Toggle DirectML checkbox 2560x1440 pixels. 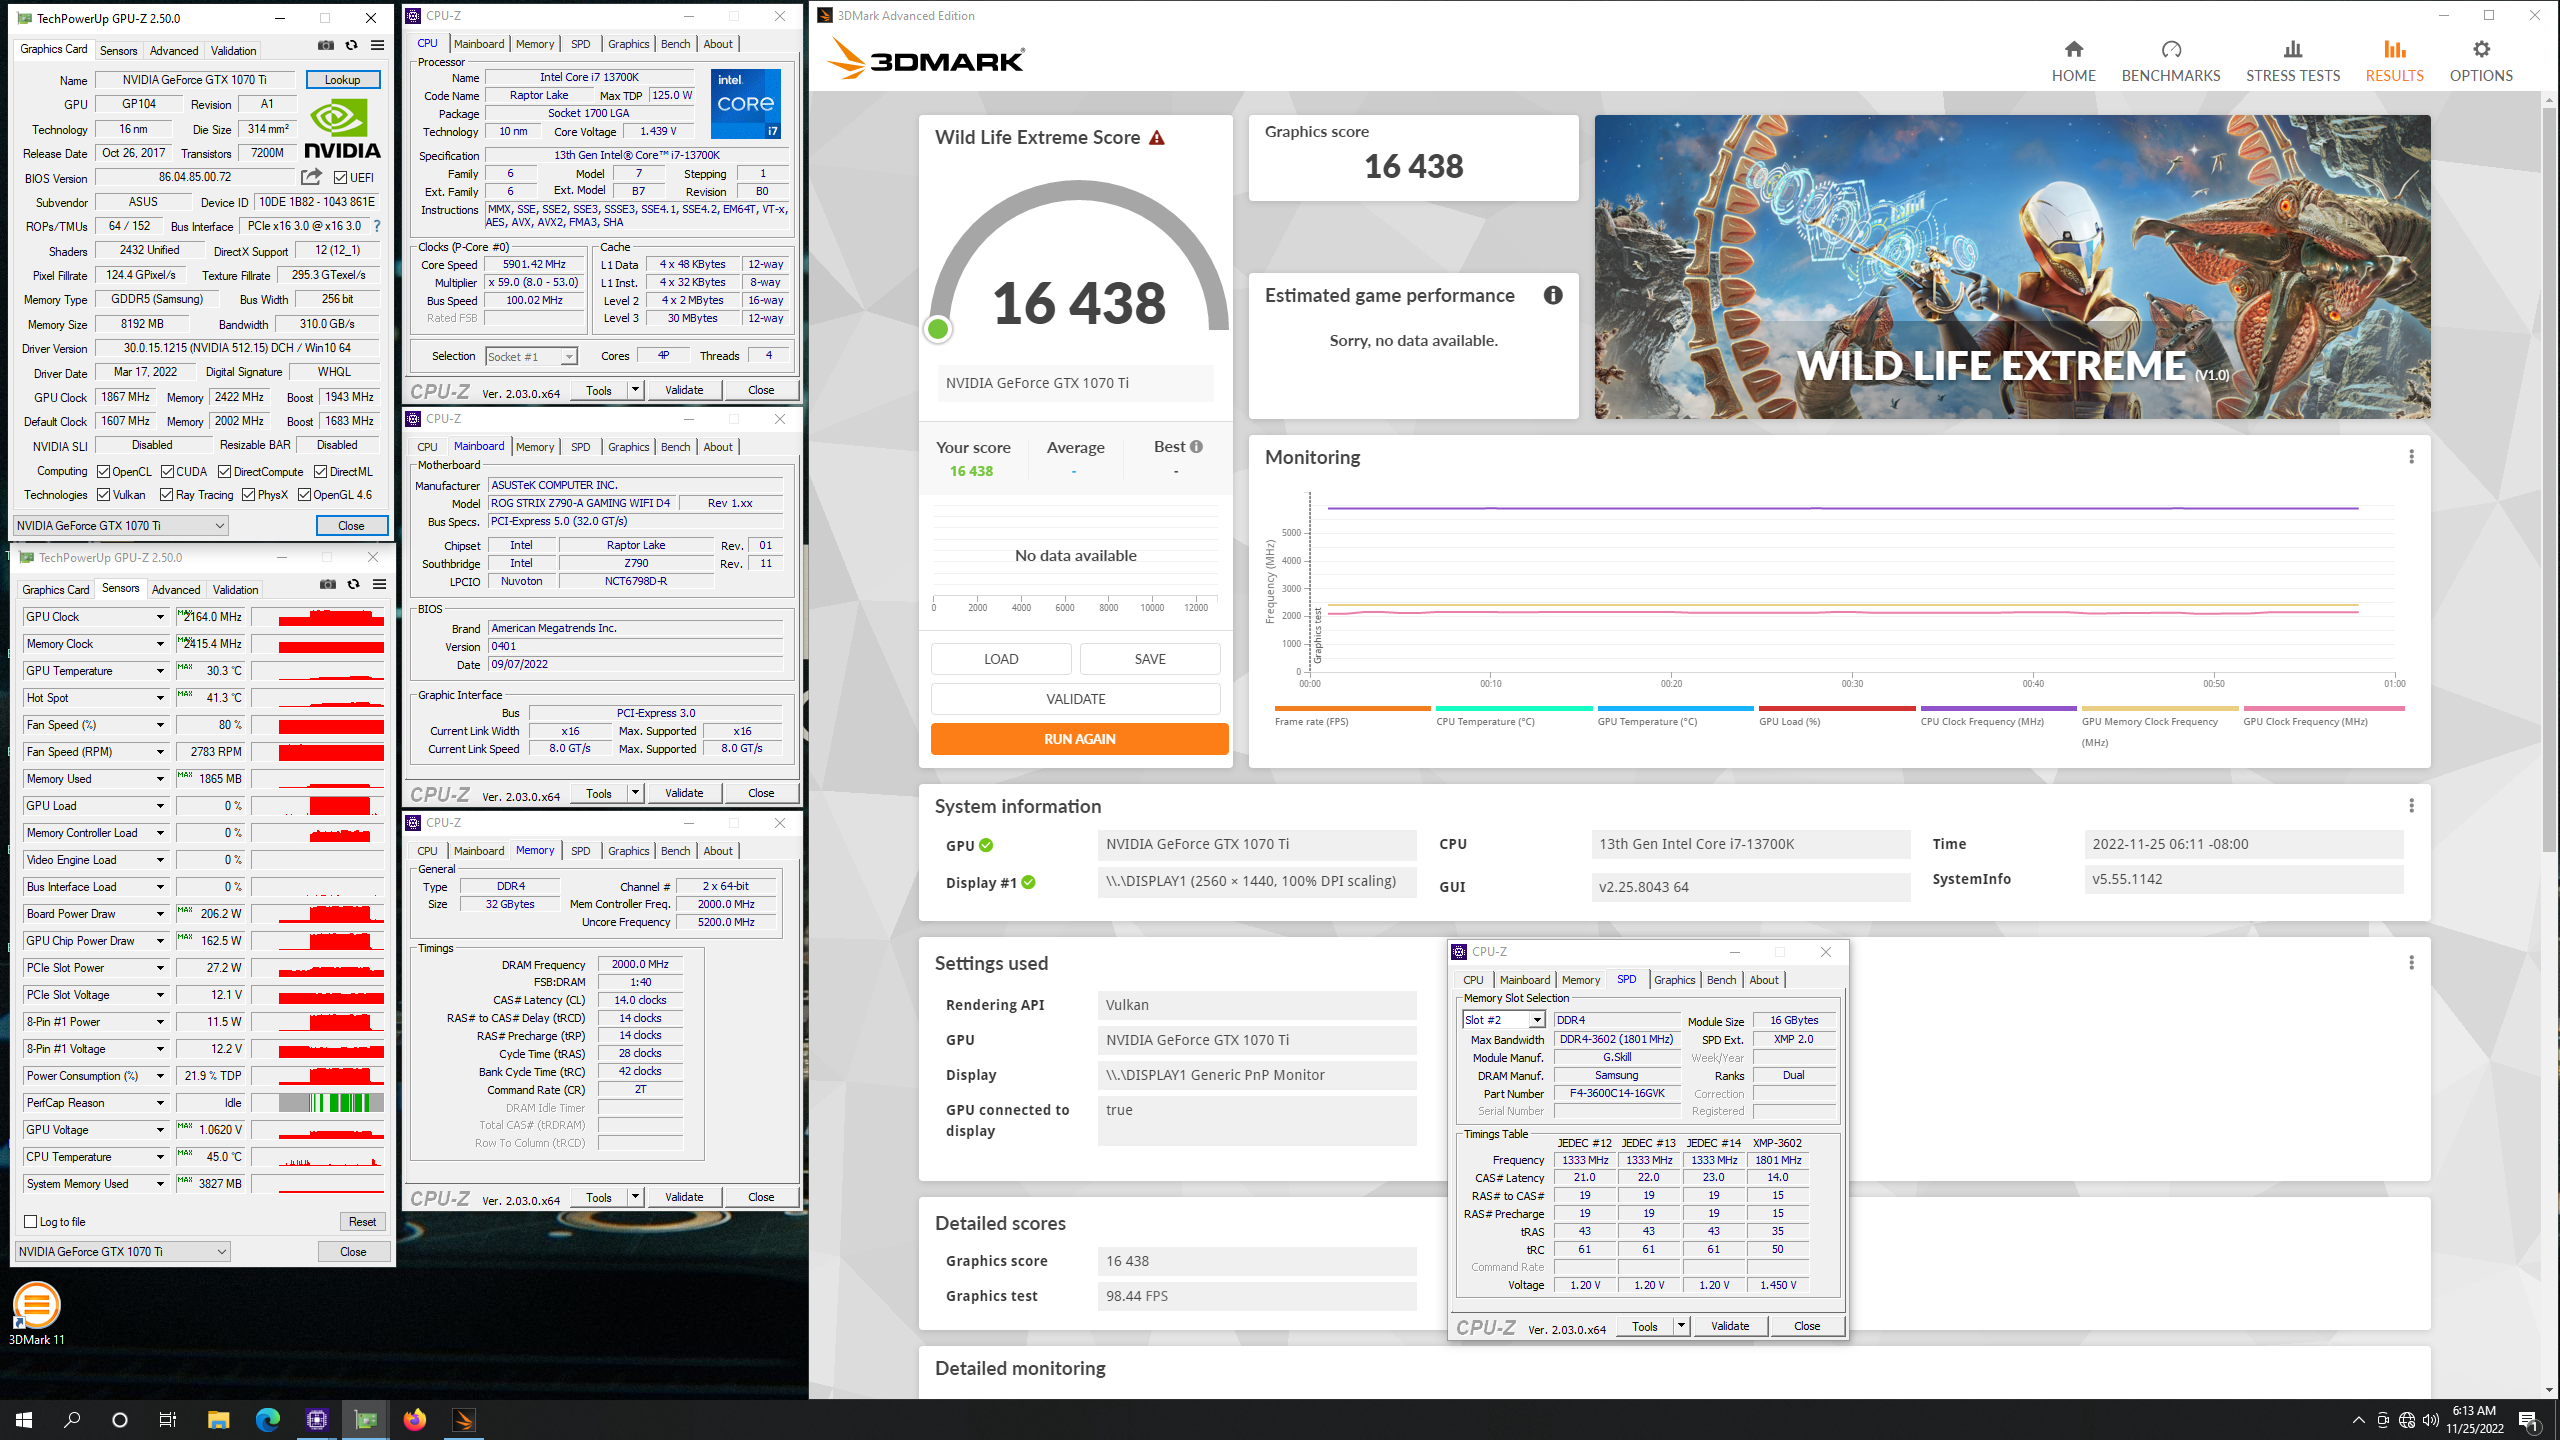tap(320, 472)
